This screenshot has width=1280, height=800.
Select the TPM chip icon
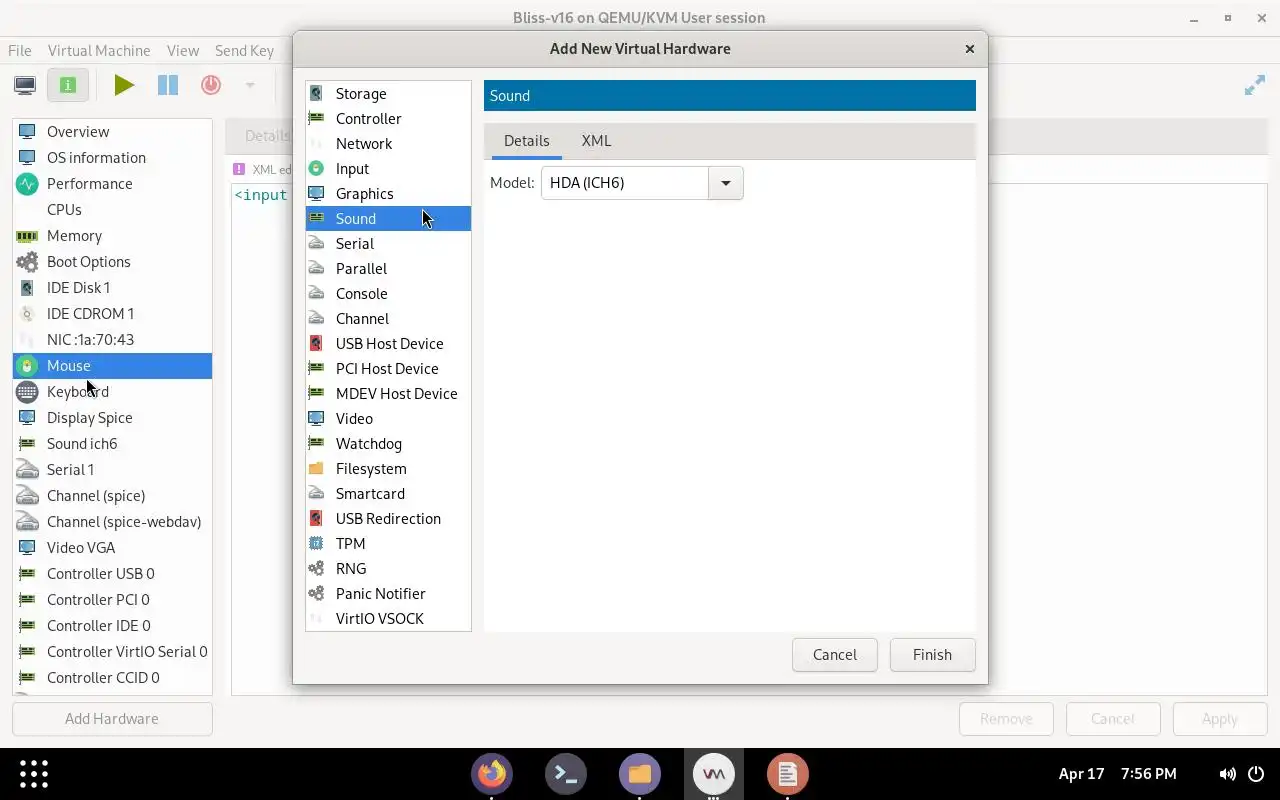coord(316,543)
